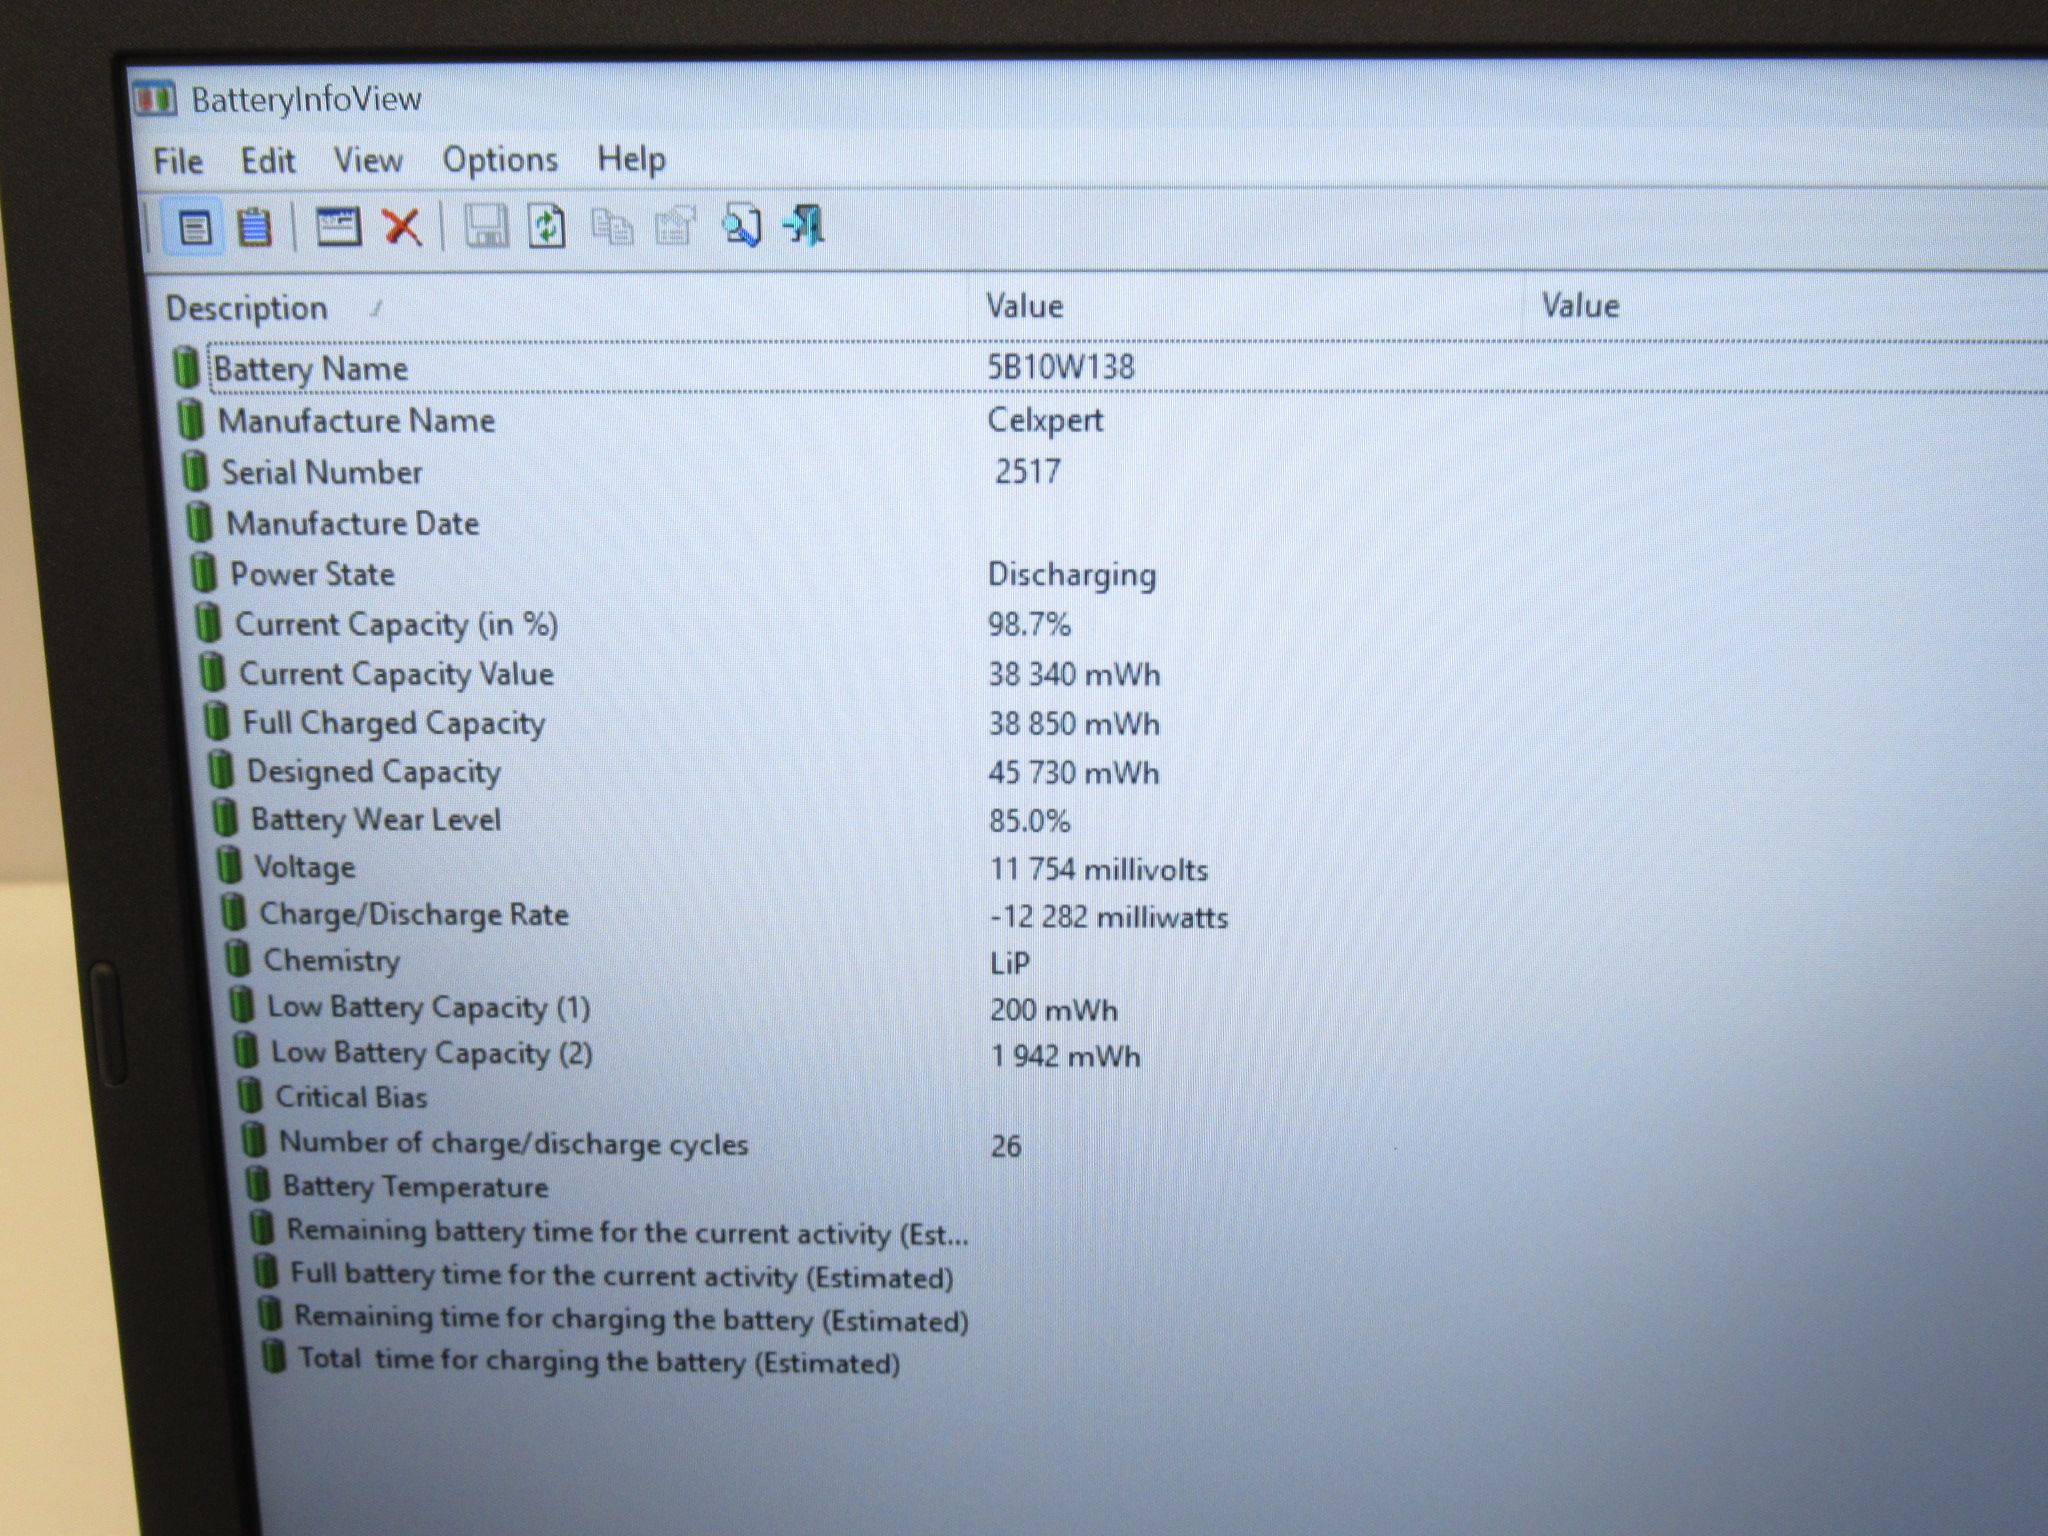Select Battery Information view toolbar icon
Image resolution: width=2048 pixels, height=1536 pixels.
pyautogui.click(x=194, y=228)
